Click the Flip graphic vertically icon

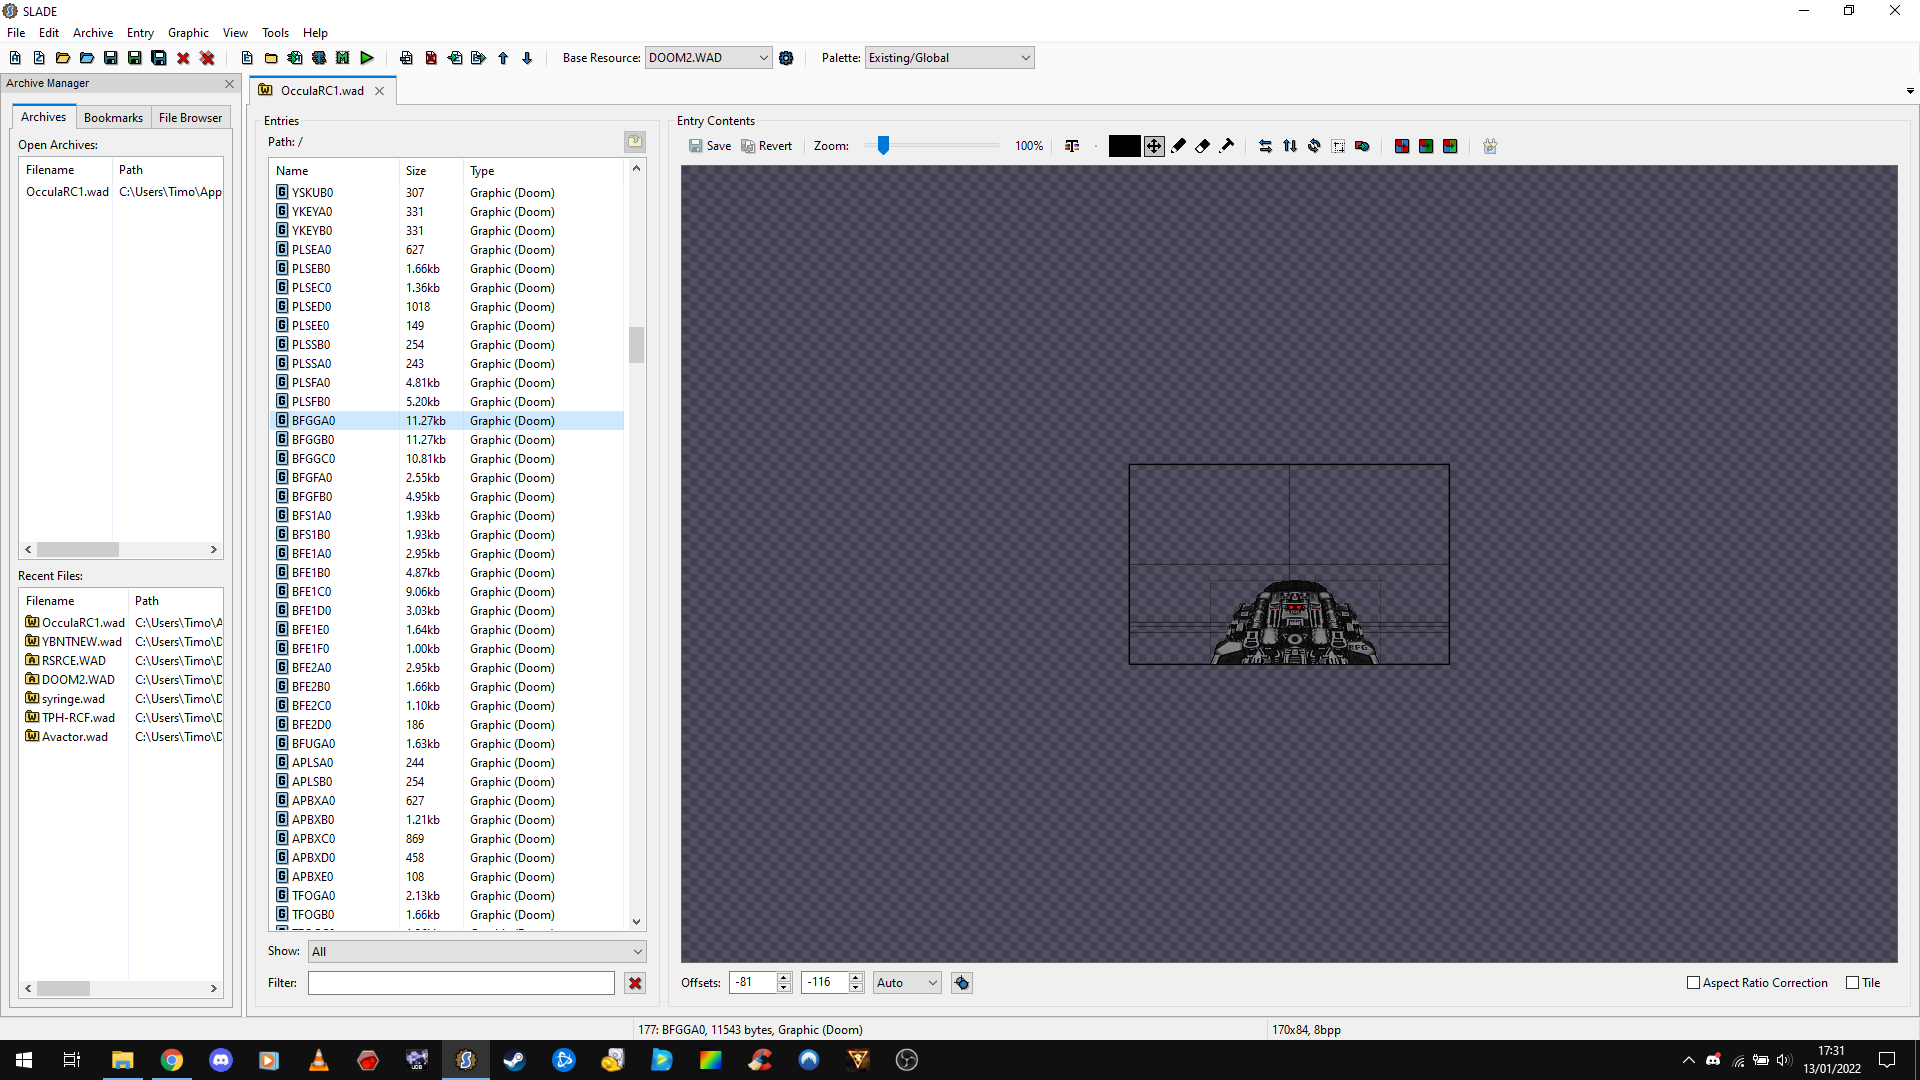click(1290, 146)
